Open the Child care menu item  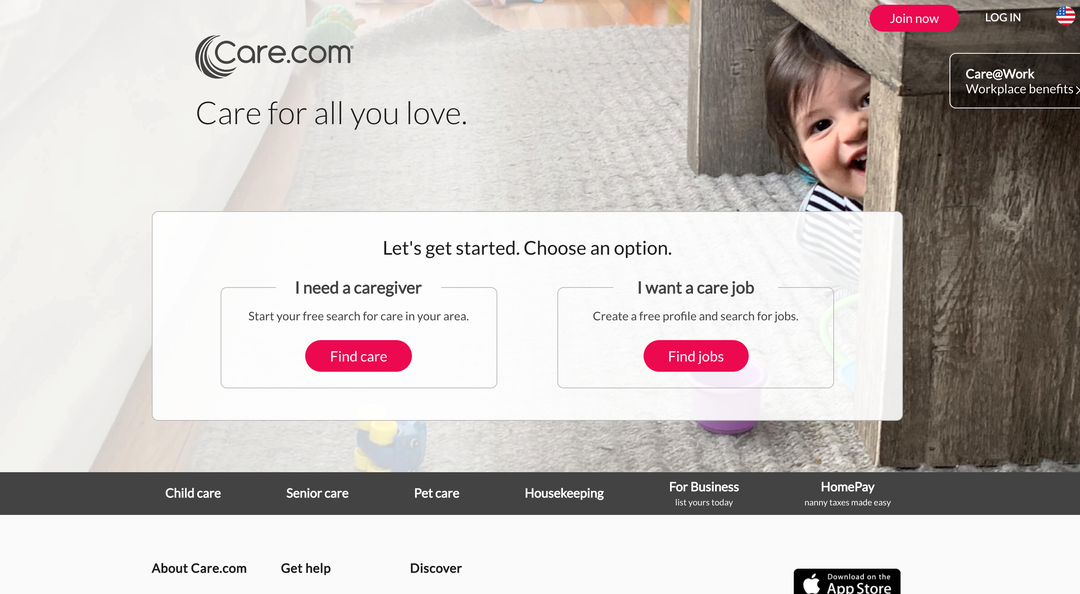pos(193,493)
